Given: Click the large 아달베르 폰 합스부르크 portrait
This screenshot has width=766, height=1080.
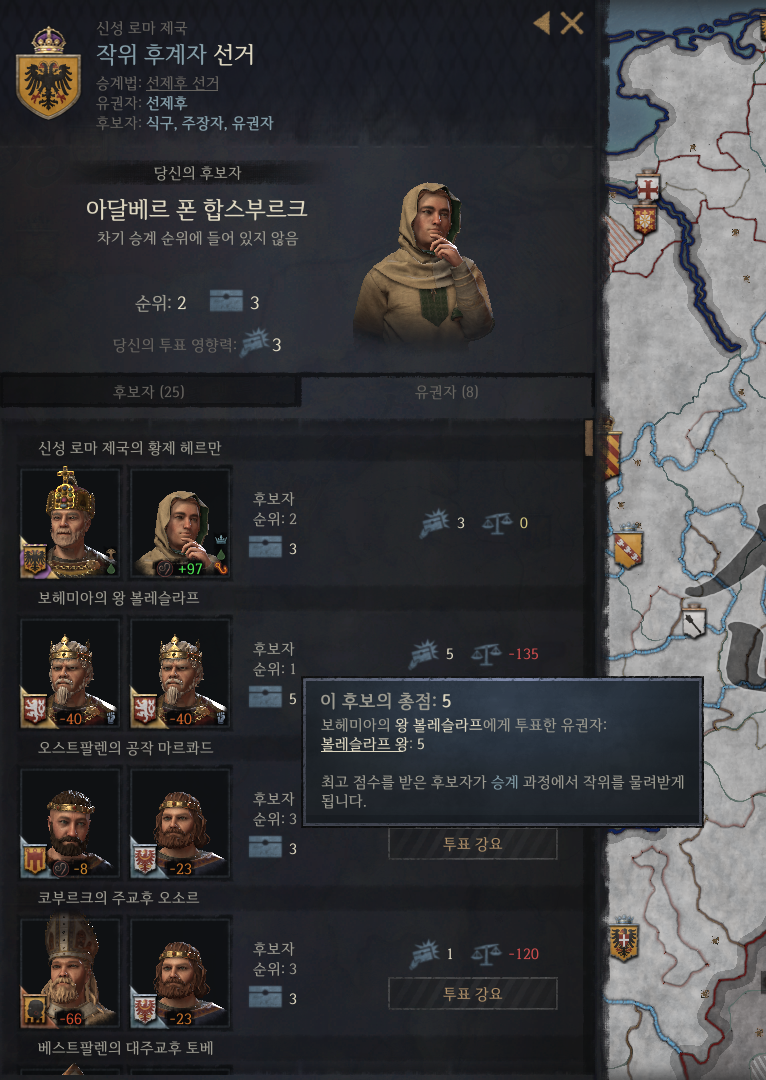Looking at the screenshot, I should click(x=424, y=263).
